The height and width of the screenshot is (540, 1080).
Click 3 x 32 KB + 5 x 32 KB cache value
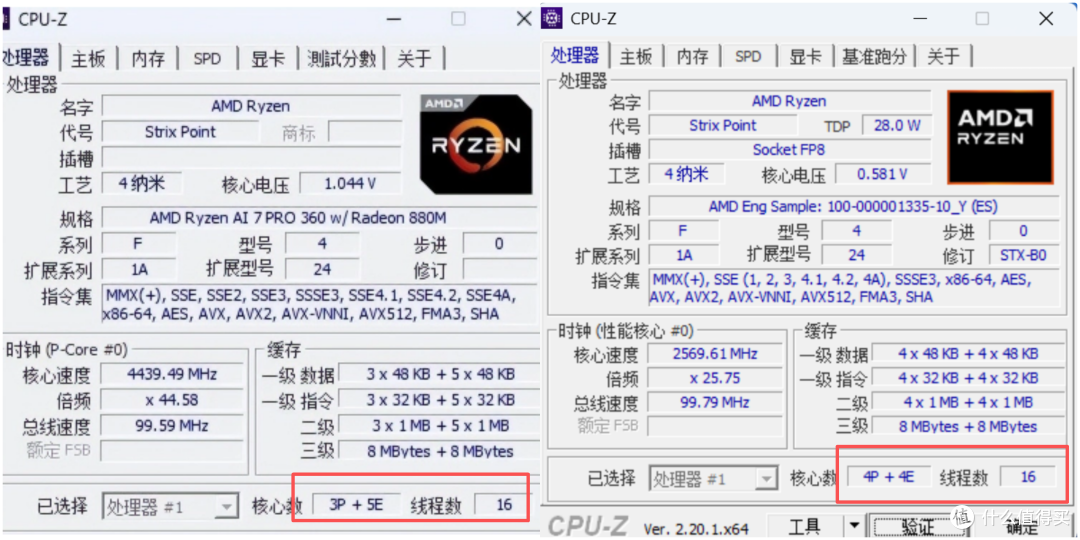pos(439,400)
